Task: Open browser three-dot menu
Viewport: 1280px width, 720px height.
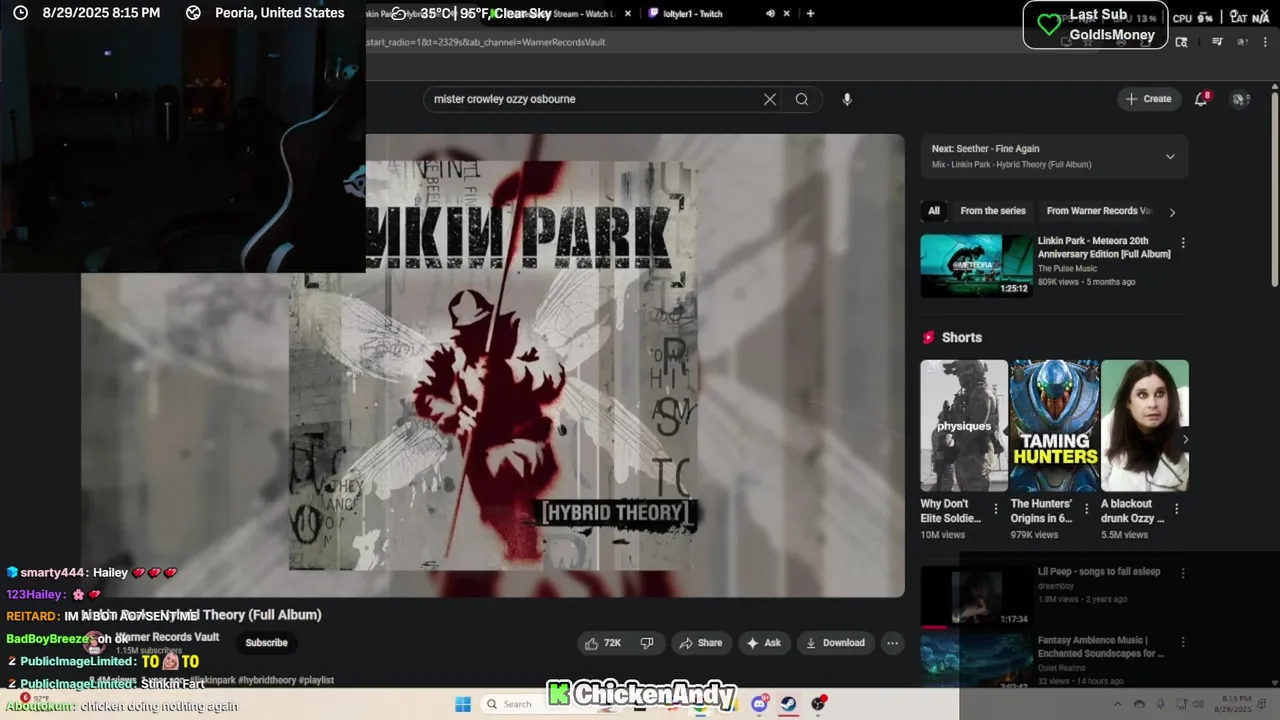Action: click(x=1266, y=42)
